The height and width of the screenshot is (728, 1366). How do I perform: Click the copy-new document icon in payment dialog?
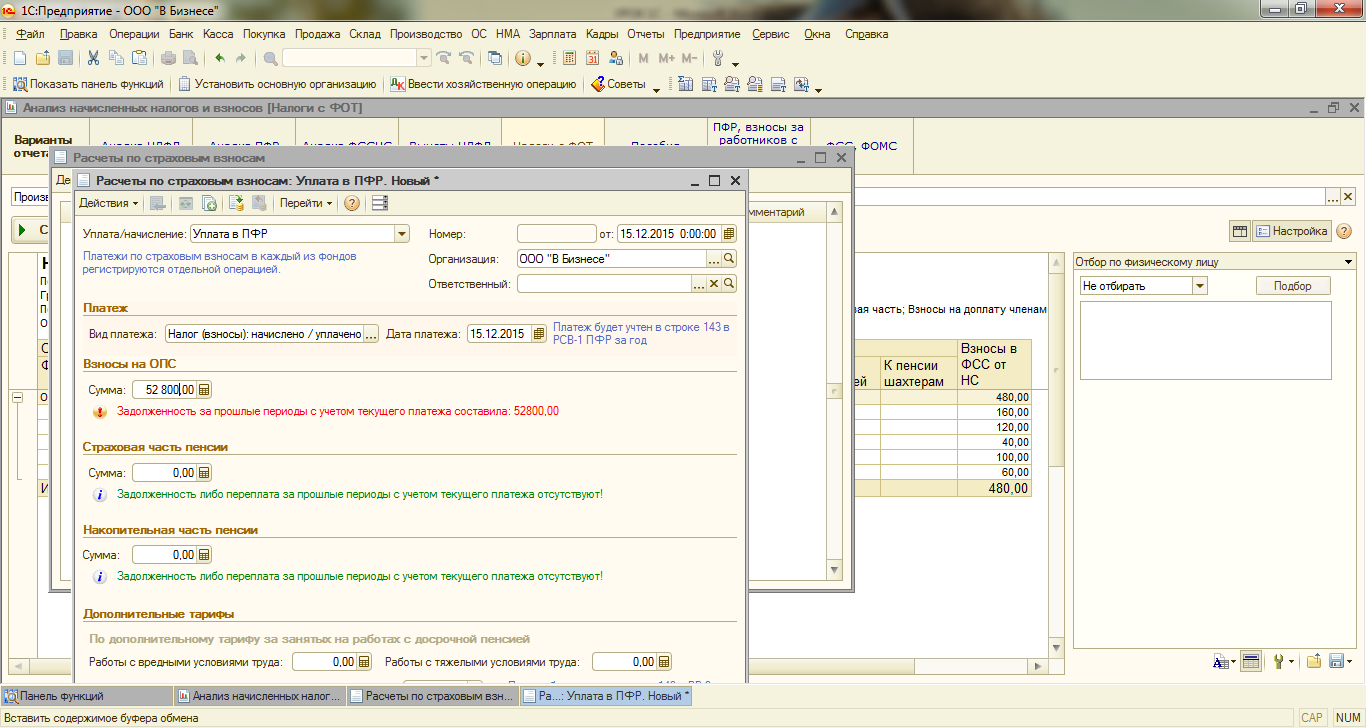pos(210,203)
